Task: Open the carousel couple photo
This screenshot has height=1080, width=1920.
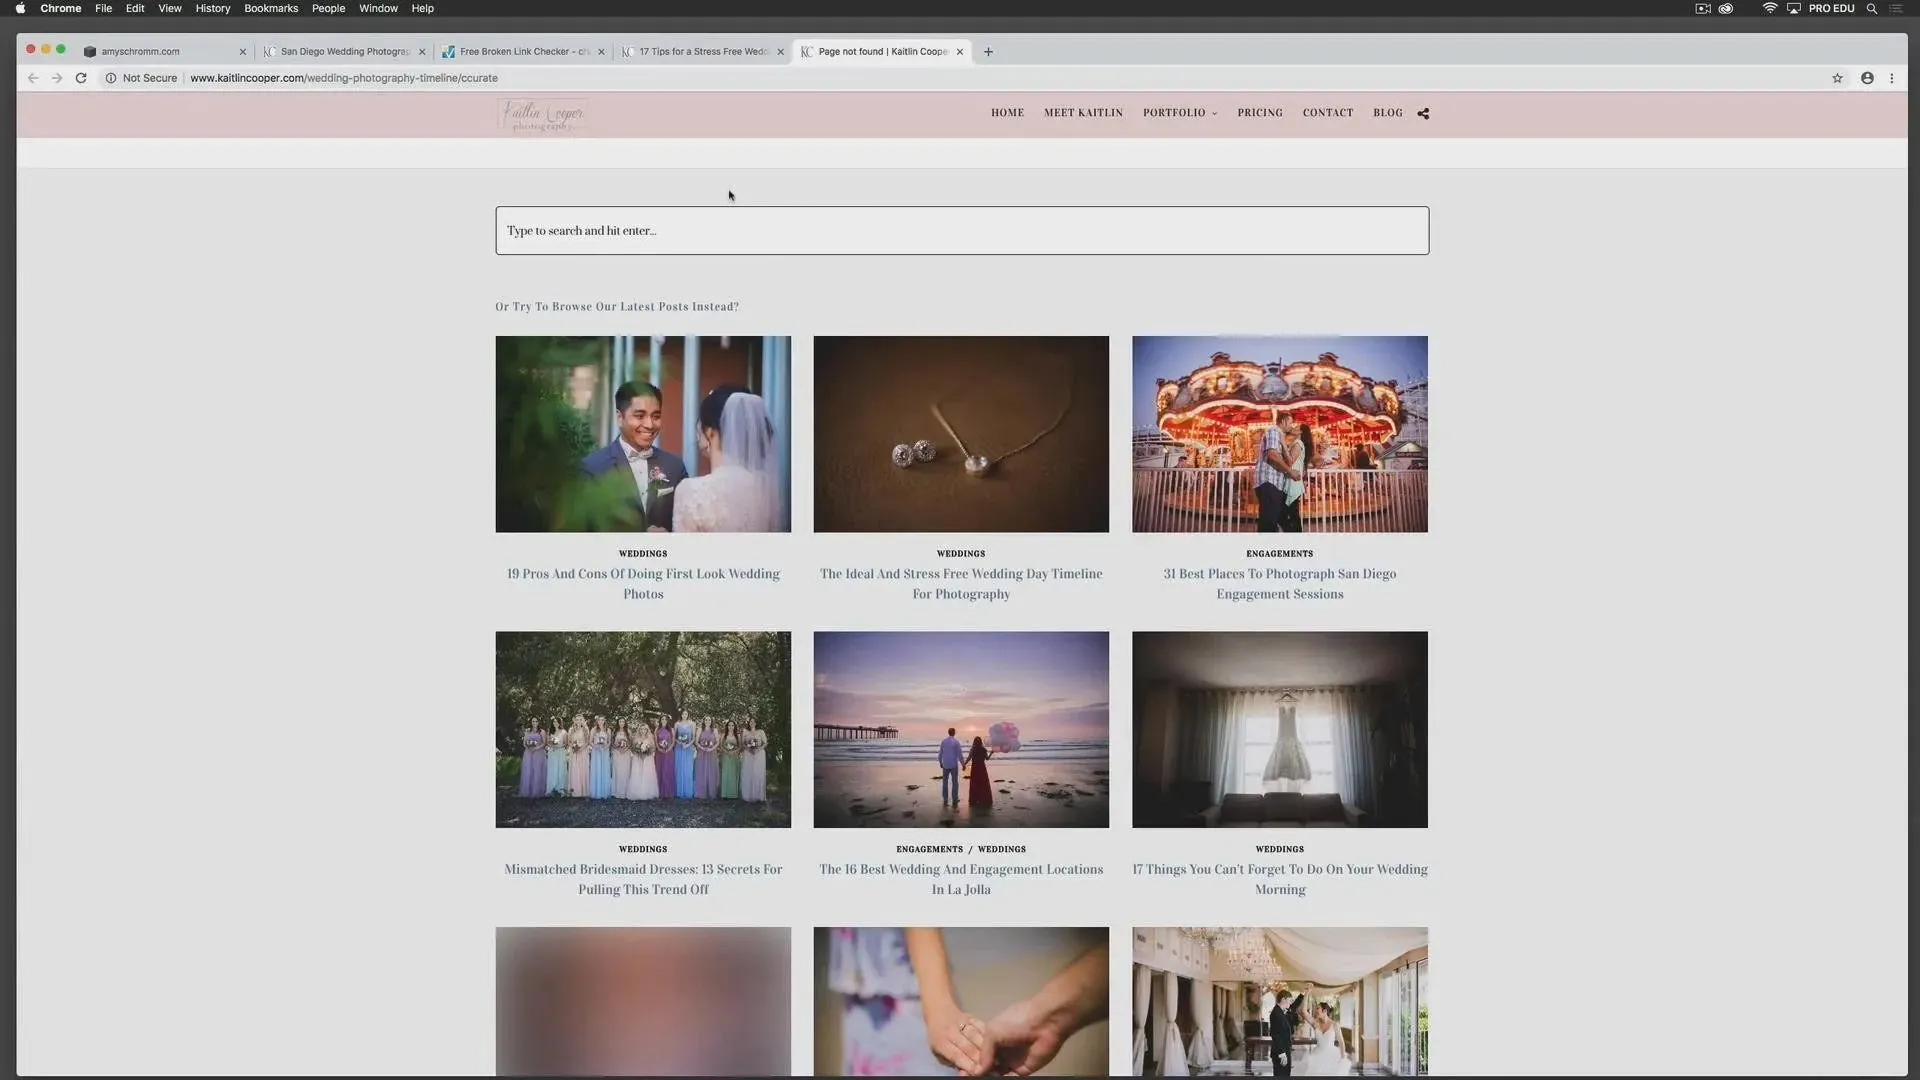Action: 1280,434
